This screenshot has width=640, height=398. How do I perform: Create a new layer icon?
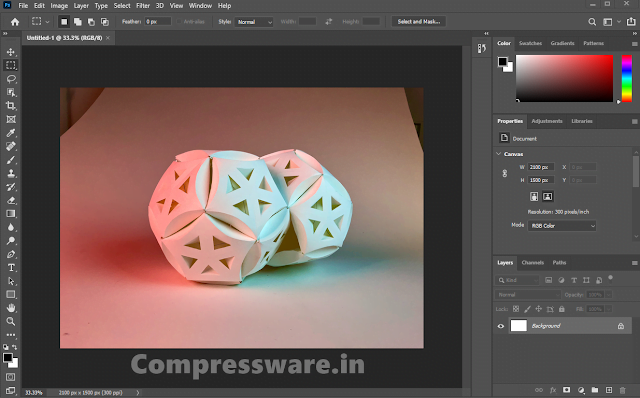click(x=609, y=390)
